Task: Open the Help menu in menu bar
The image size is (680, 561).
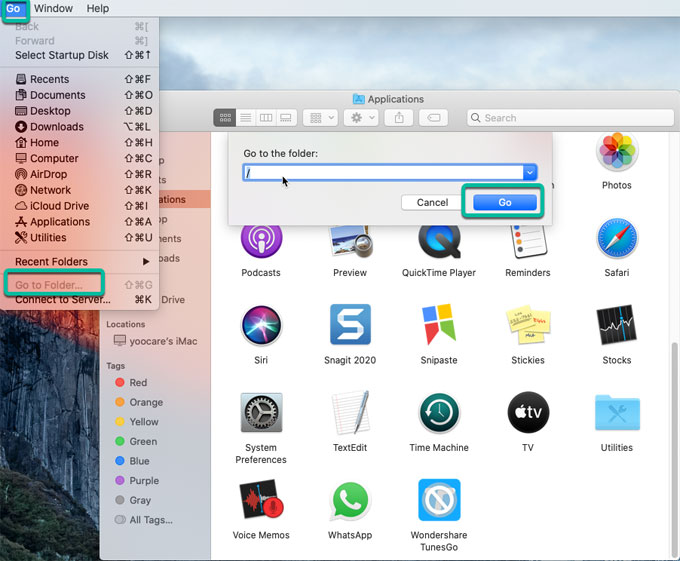Action: coord(98,8)
